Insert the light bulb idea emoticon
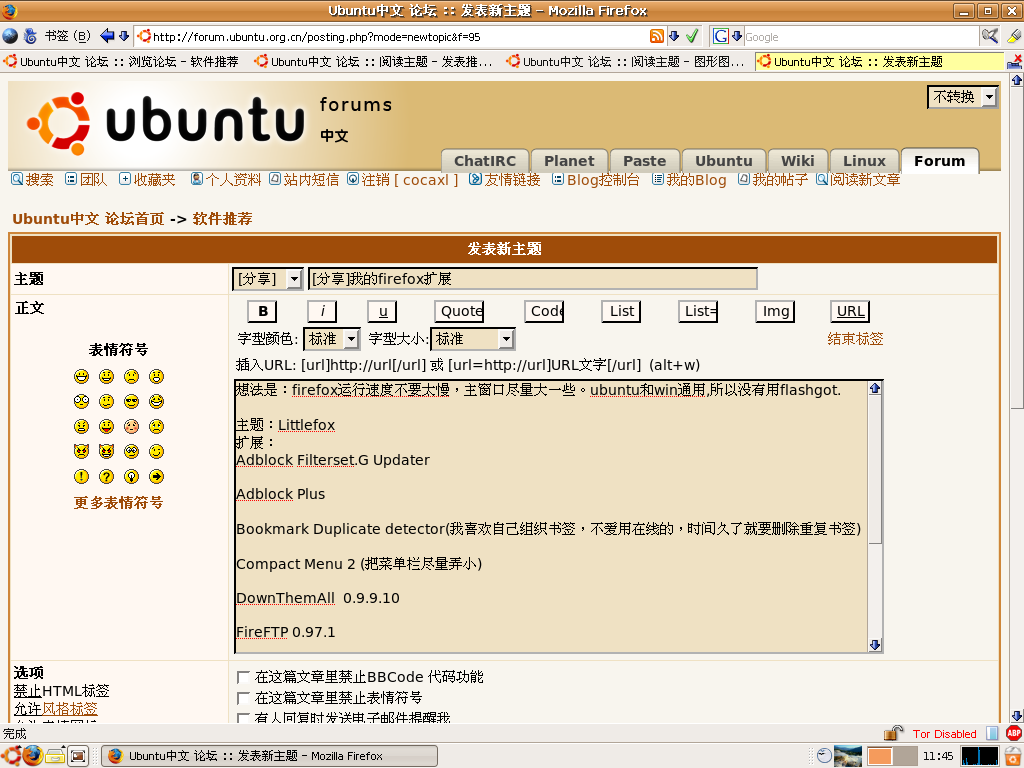 pyautogui.click(x=131, y=476)
